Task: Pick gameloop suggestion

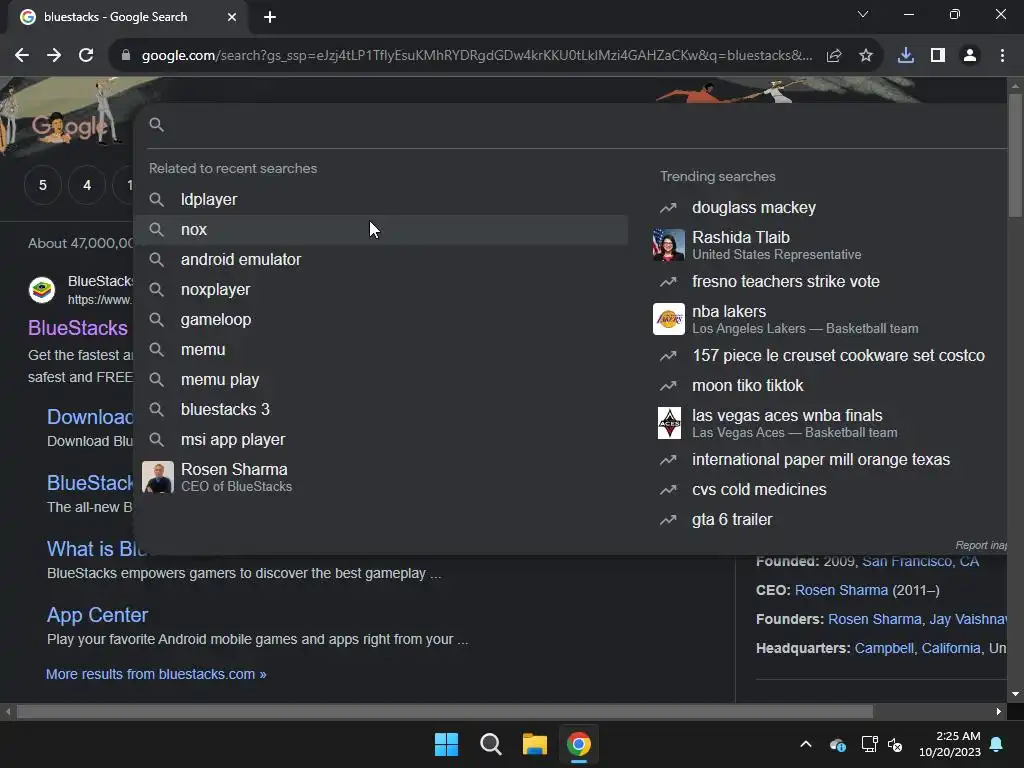Action: point(381,319)
